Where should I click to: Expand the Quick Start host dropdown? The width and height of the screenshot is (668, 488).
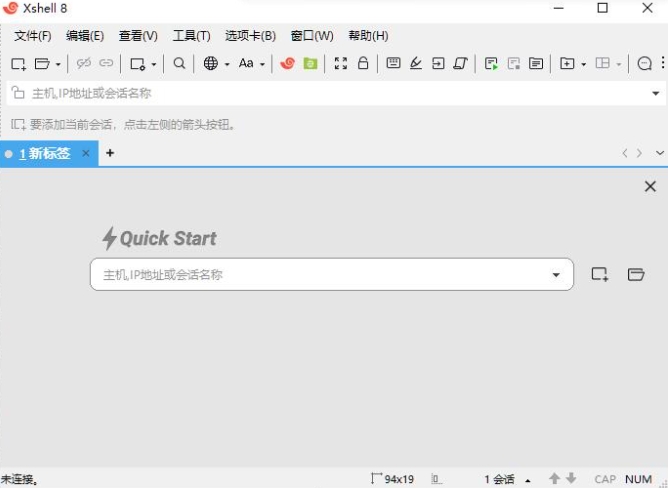point(556,275)
